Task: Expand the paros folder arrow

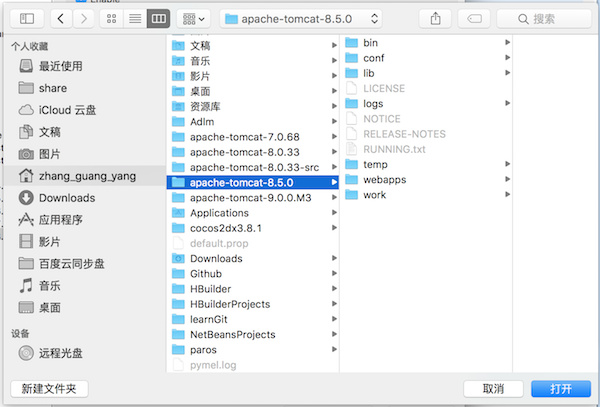Action: click(x=334, y=350)
